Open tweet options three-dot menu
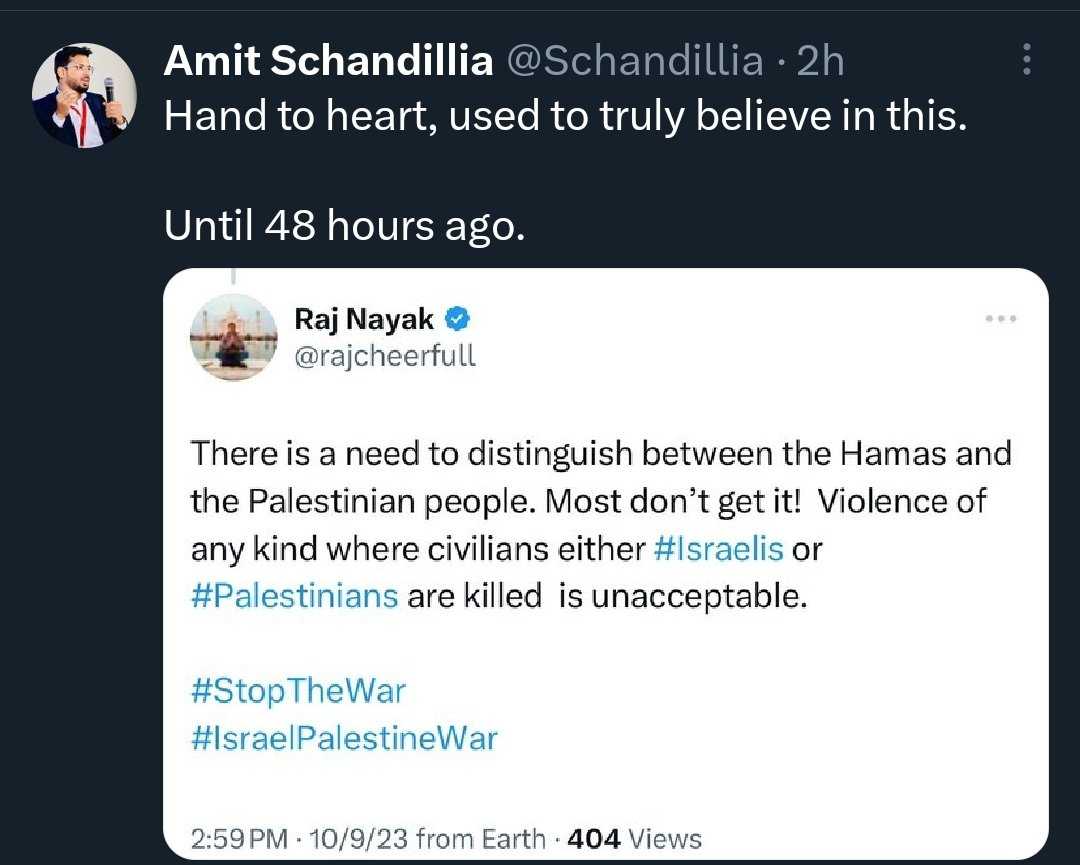This screenshot has width=1080, height=865. [x=1027, y=61]
